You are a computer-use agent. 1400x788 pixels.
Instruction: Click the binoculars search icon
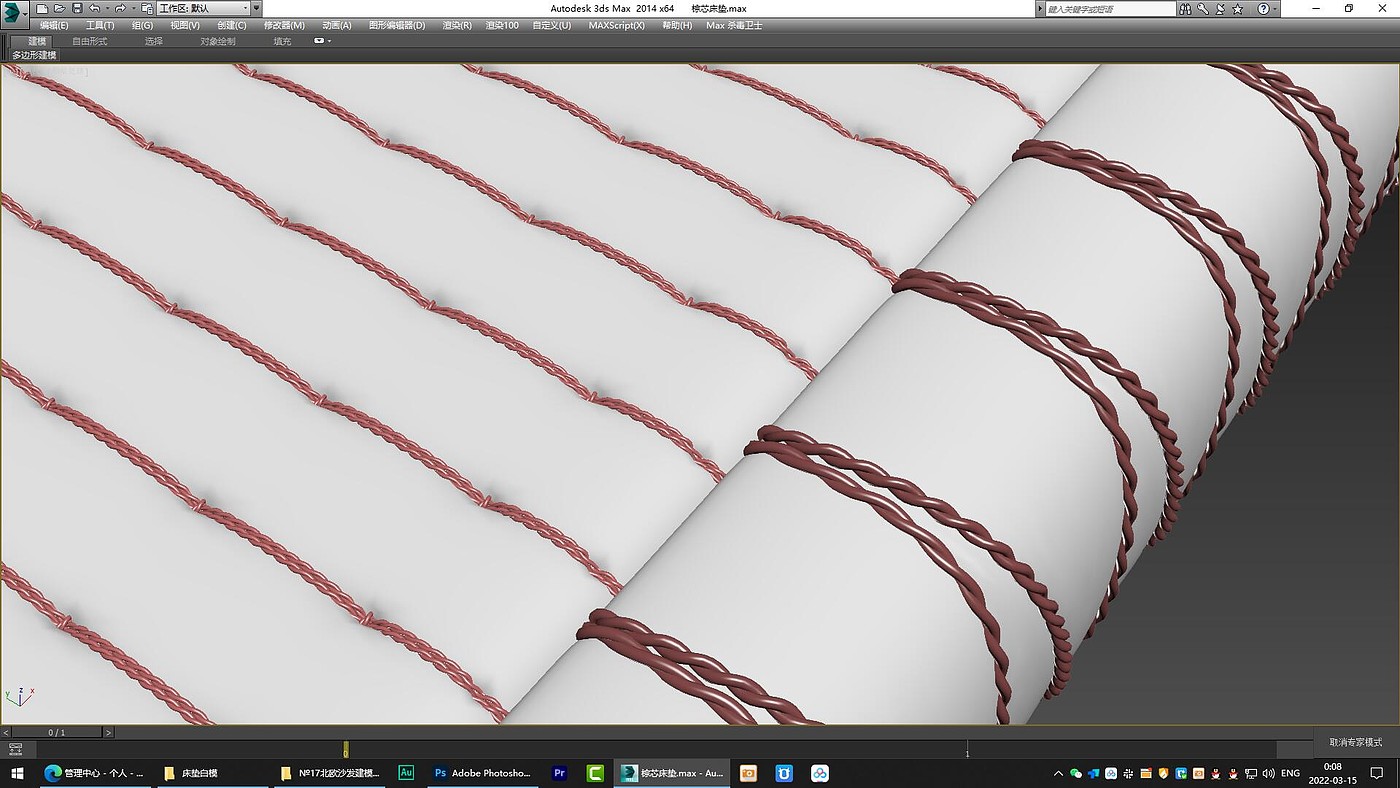1186,9
